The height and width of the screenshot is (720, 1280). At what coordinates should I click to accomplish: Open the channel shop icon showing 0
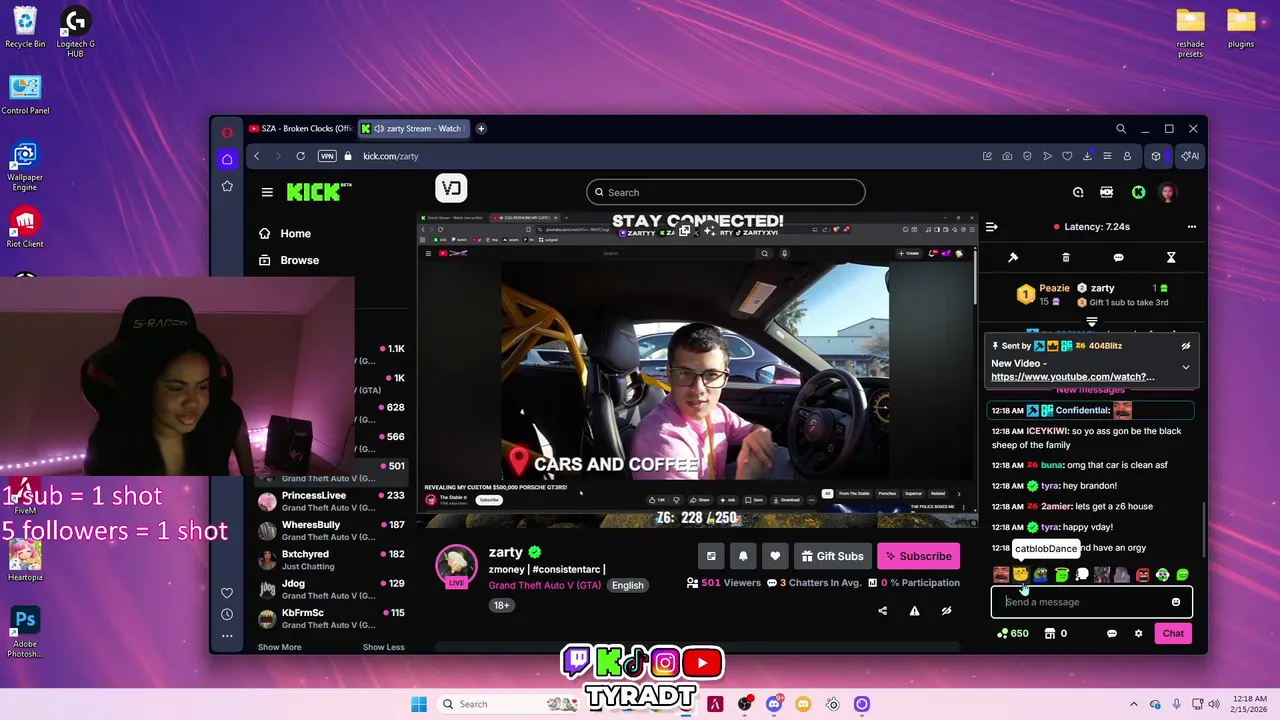(1056, 633)
